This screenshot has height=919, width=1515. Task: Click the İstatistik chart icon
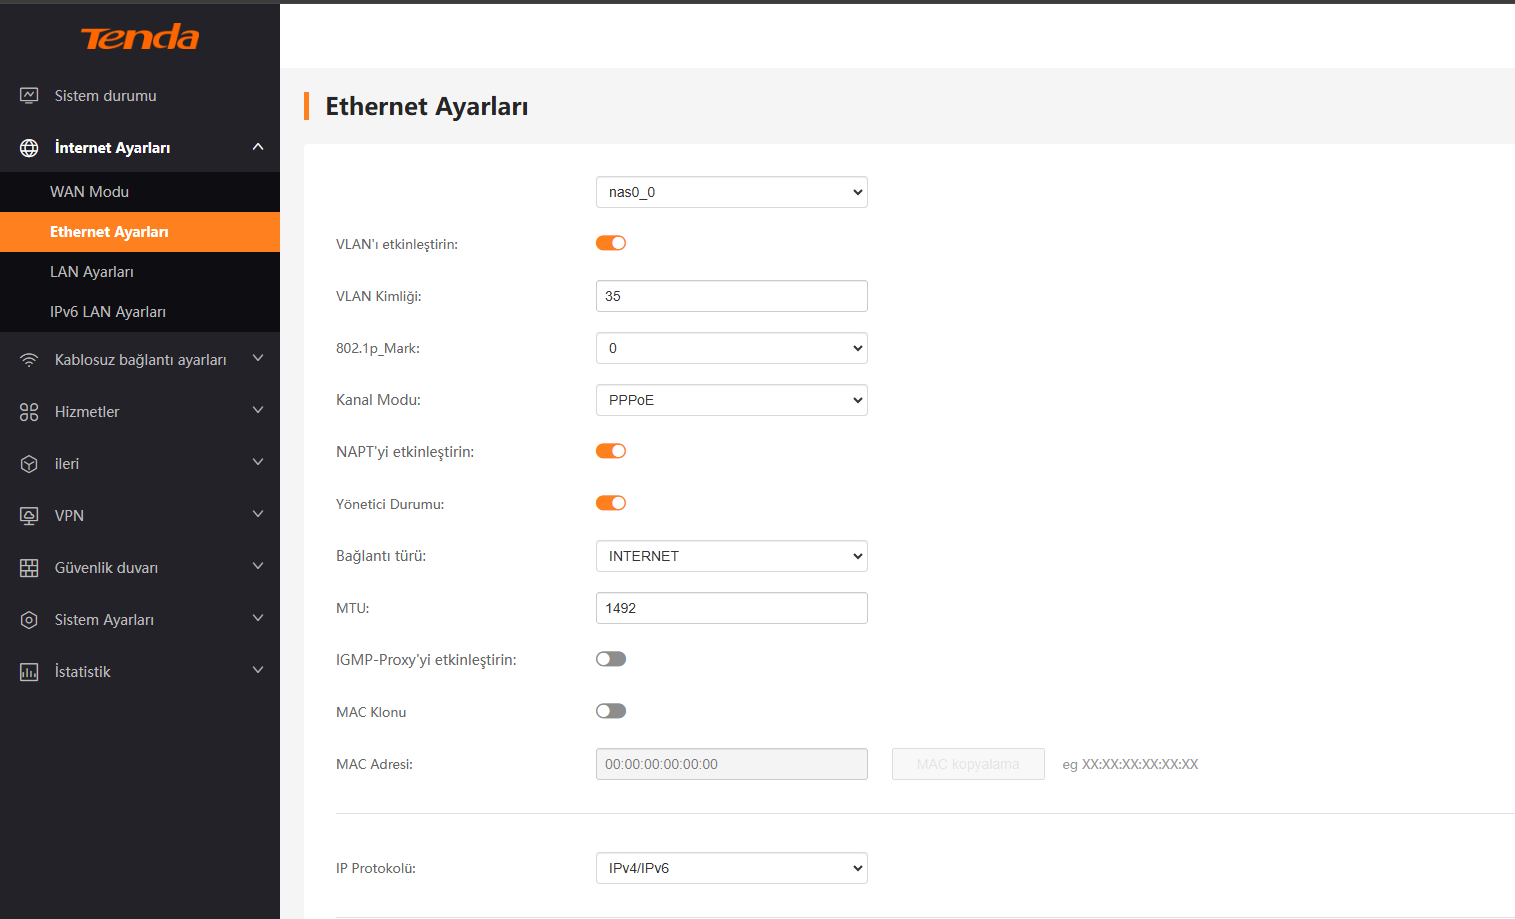click(x=29, y=672)
